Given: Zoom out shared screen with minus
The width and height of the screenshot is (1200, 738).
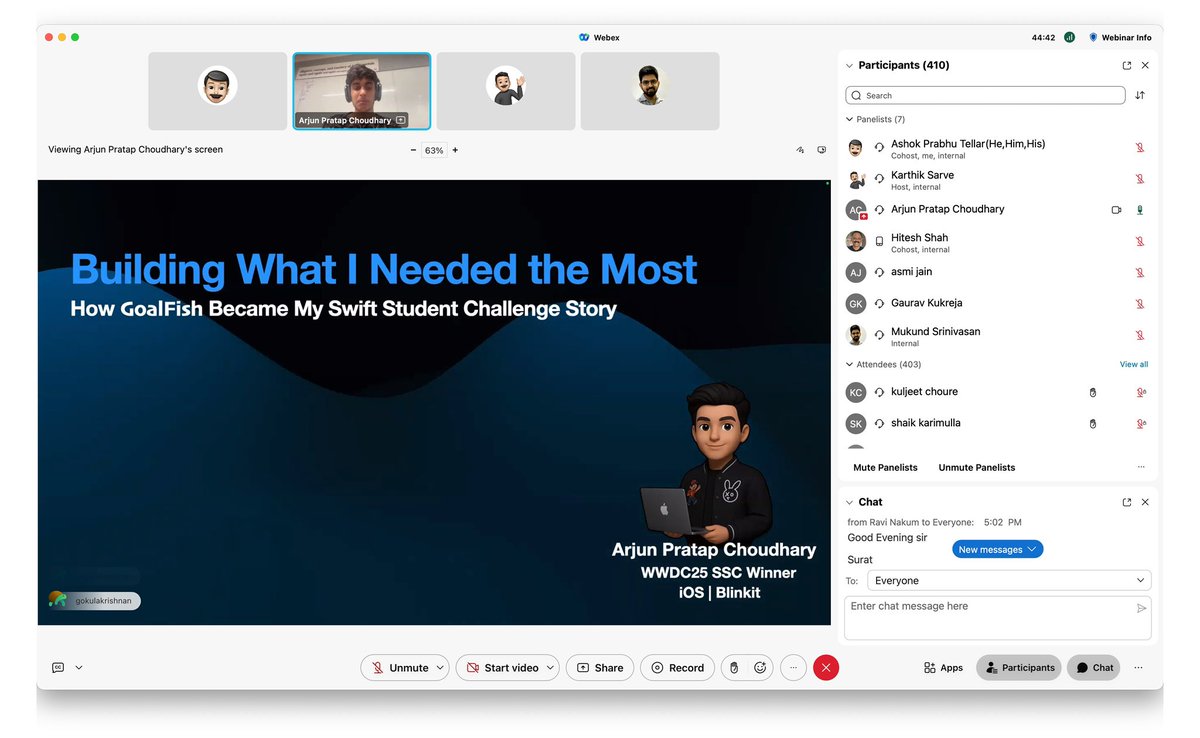Looking at the screenshot, I should pos(413,150).
